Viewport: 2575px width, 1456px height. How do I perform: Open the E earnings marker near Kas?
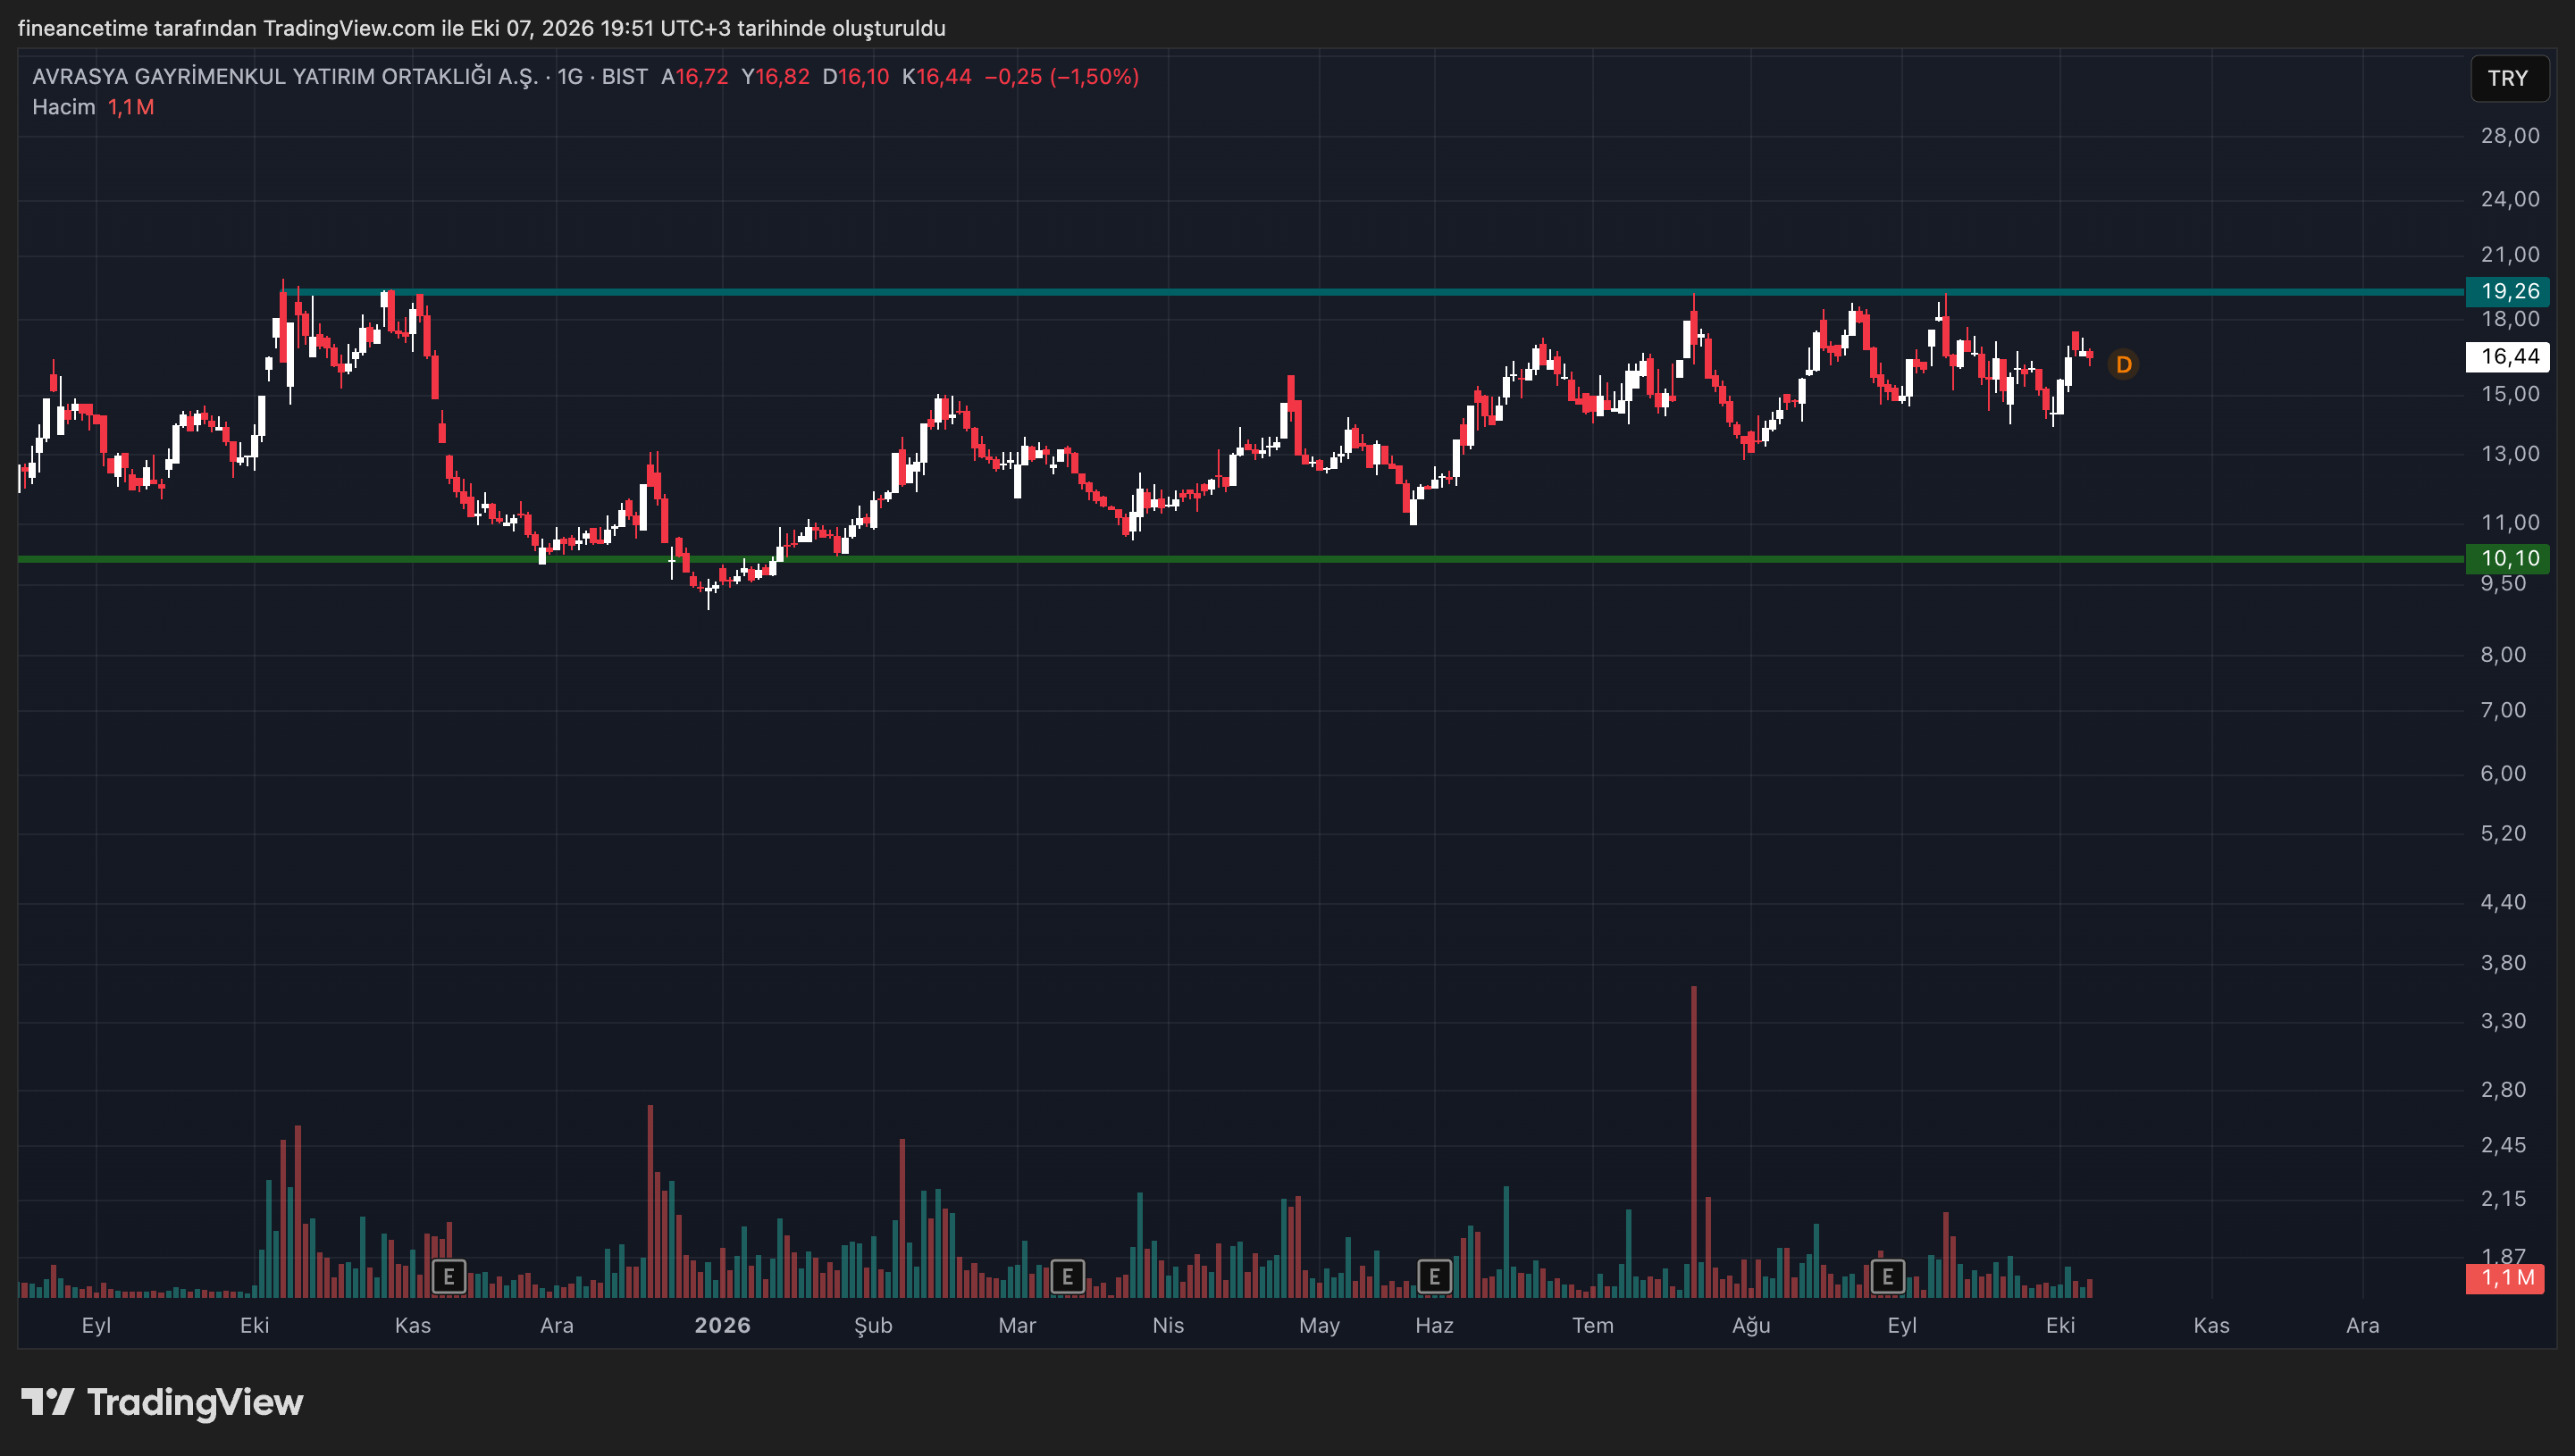point(449,1277)
